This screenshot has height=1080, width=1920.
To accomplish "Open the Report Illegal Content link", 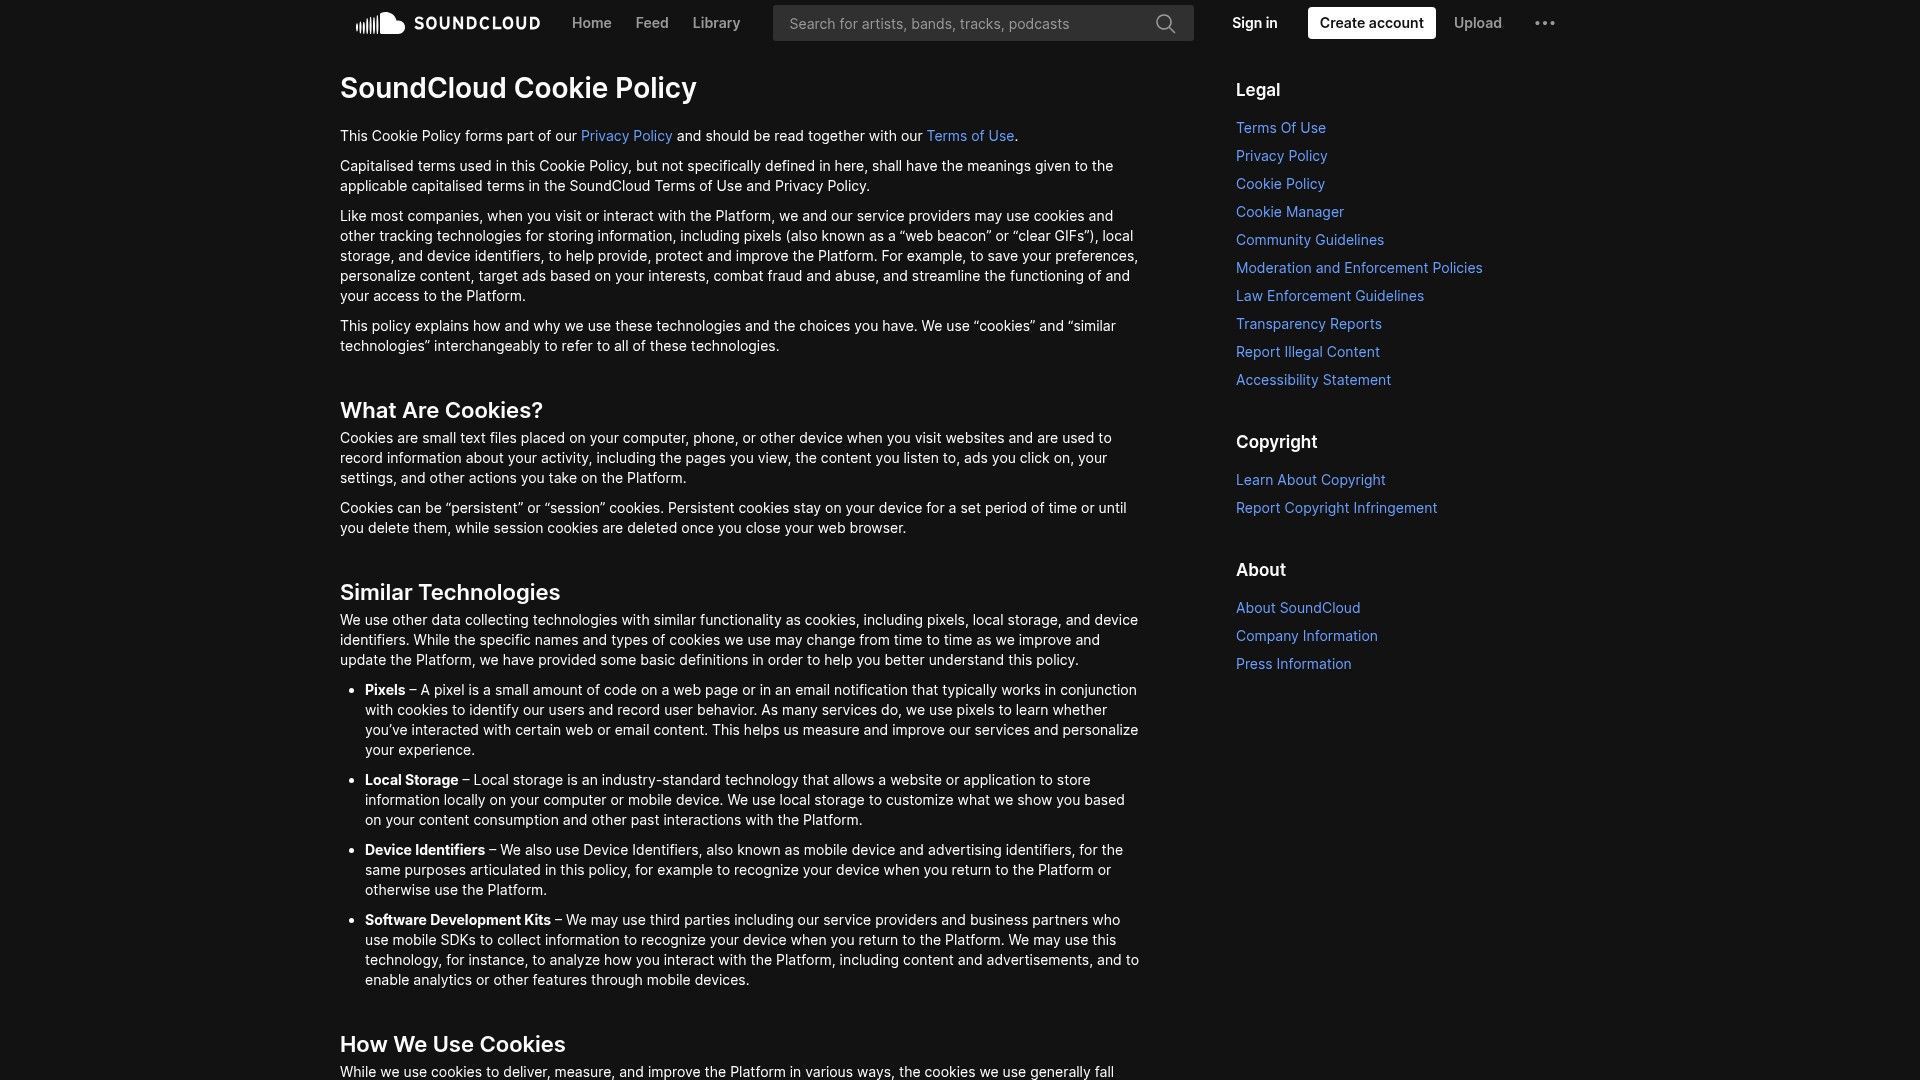I will [1308, 352].
